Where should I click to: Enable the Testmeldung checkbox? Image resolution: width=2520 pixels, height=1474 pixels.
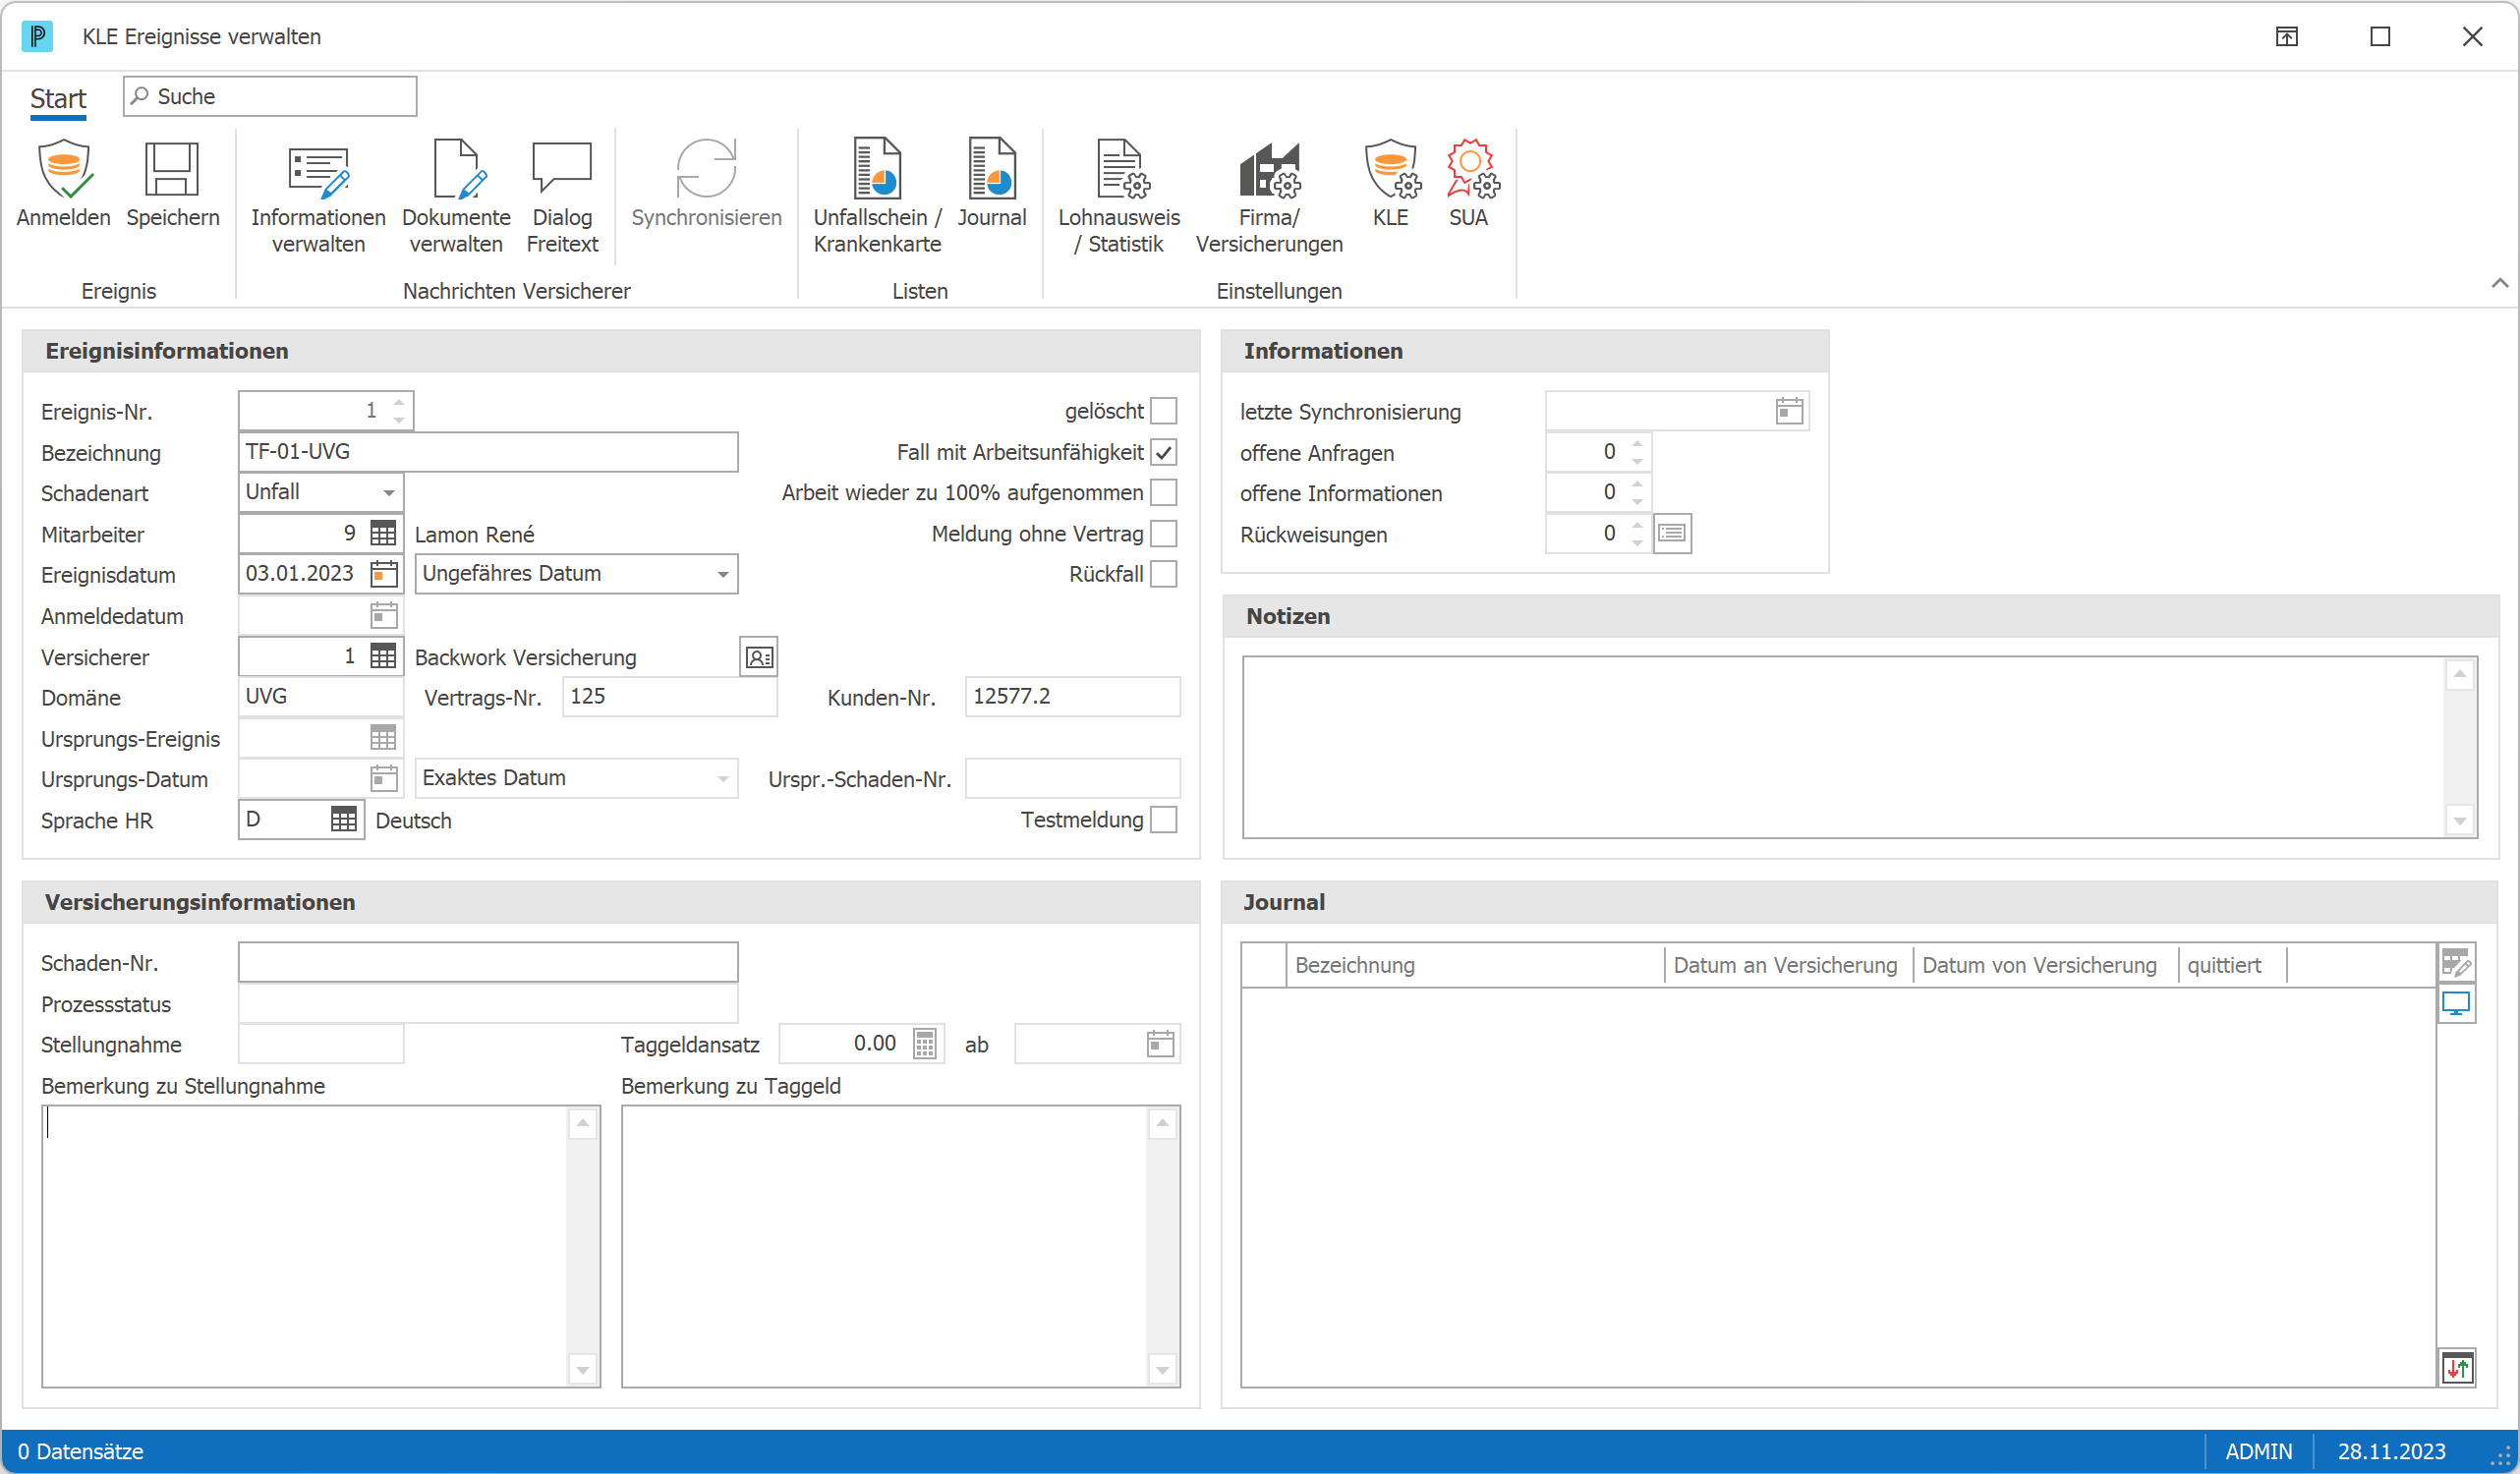1163,819
